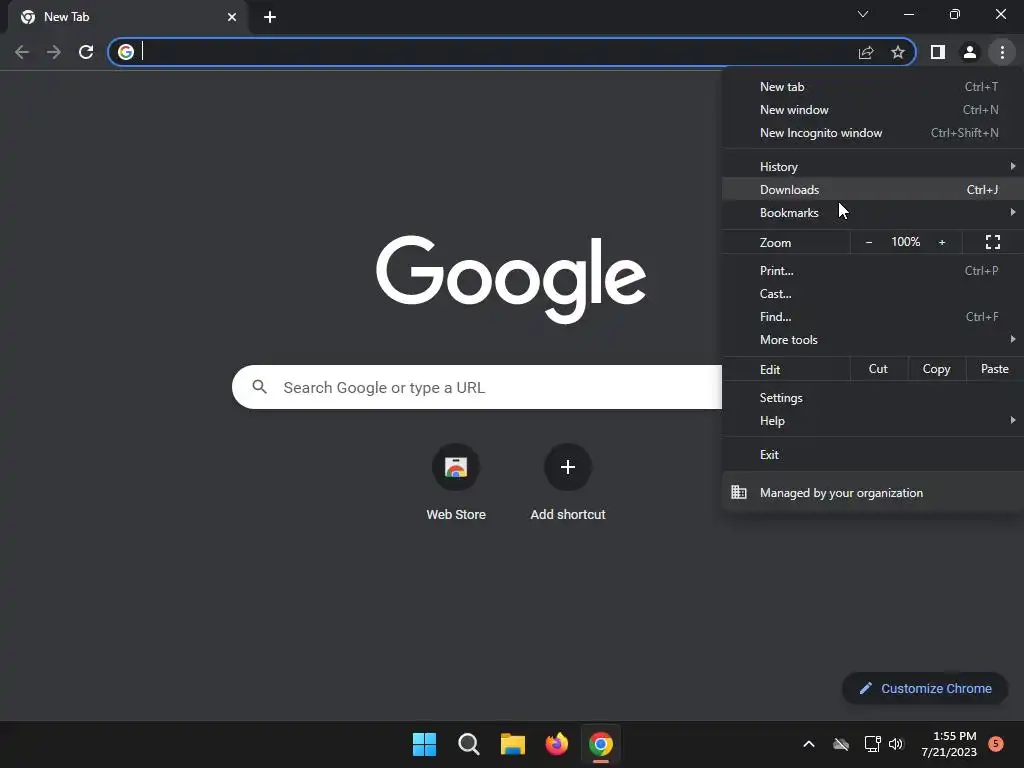The height and width of the screenshot is (768, 1024).
Task: Select New window menu item
Action: point(872,110)
